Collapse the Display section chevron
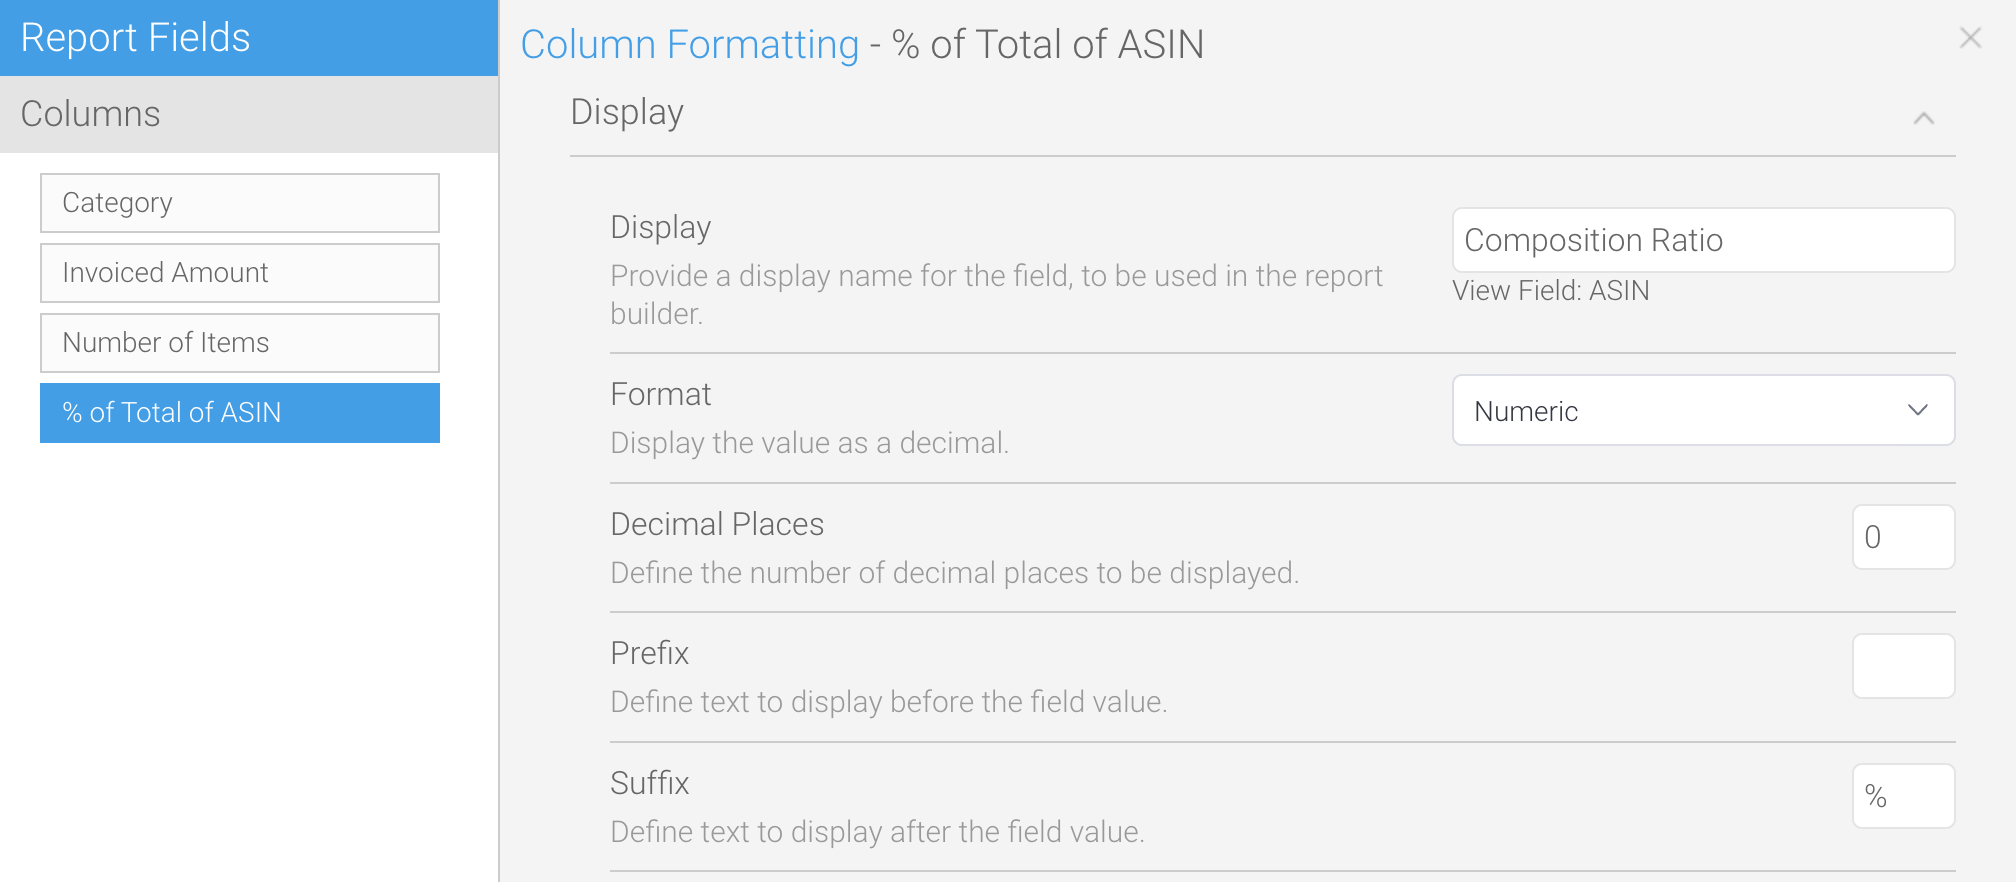2016x882 pixels. (1923, 118)
